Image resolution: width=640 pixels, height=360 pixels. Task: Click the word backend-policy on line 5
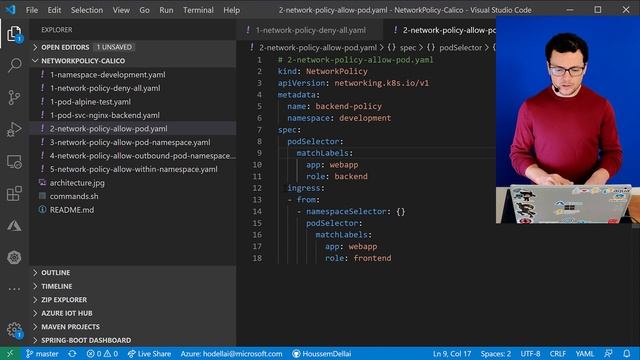349,106
